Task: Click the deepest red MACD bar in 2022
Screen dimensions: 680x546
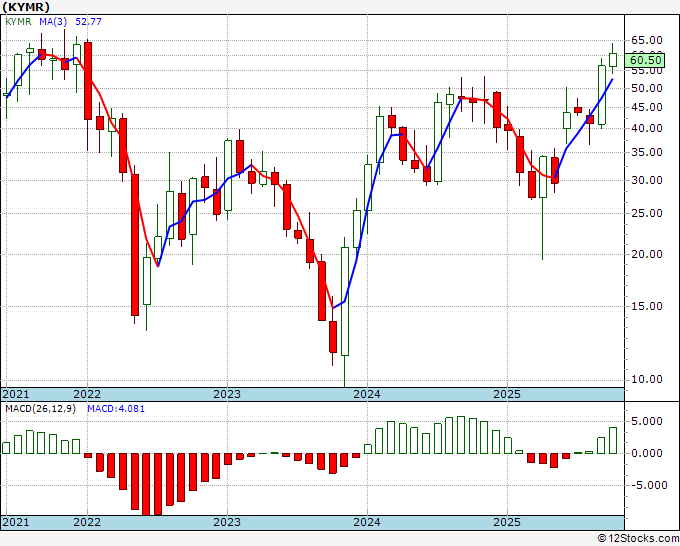Action: click(147, 484)
